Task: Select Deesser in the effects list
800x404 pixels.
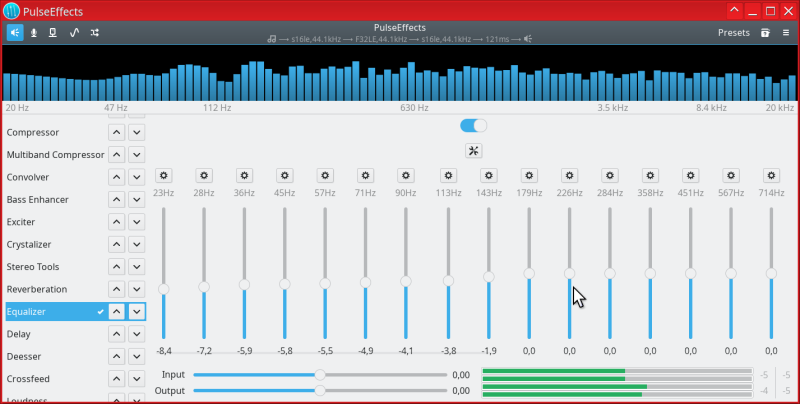Action: (x=23, y=357)
